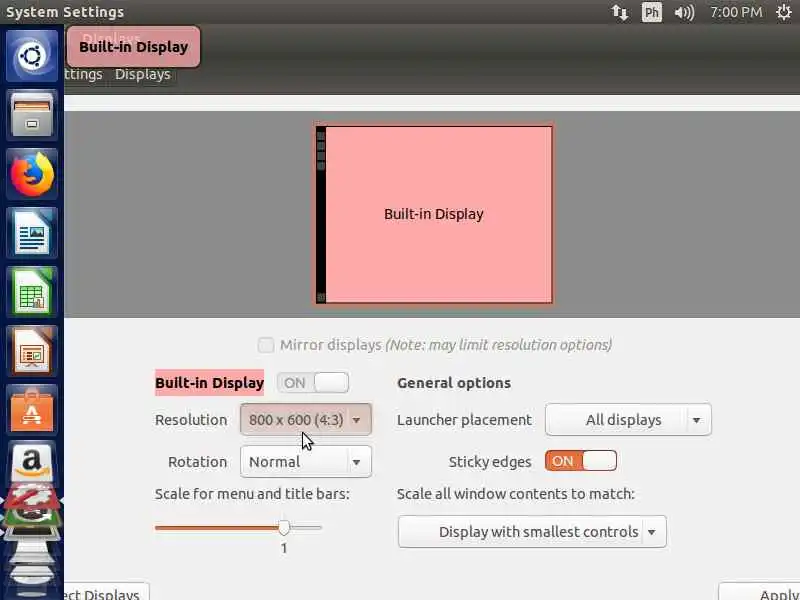Click the Apply button
800x600 pixels.
760,593
